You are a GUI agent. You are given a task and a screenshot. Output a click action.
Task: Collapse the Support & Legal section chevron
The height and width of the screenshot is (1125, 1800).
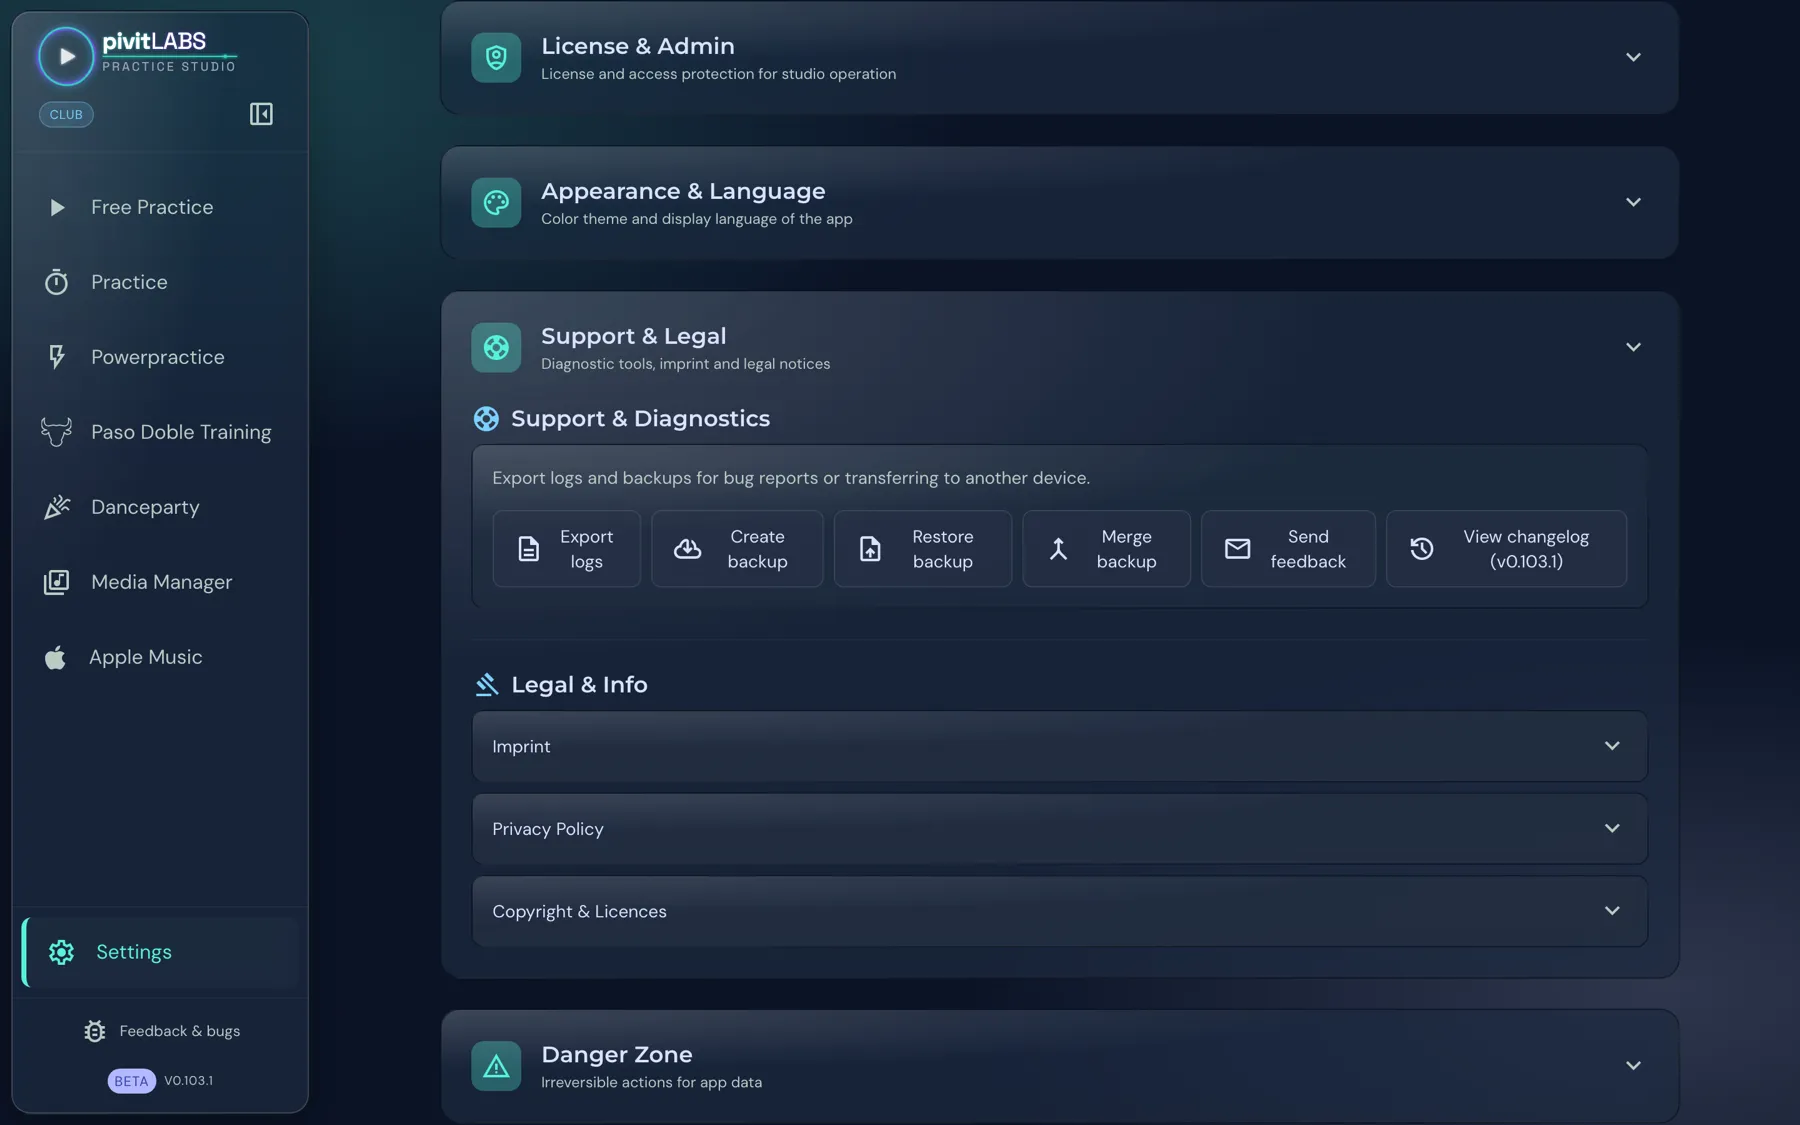coord(1633,347)
